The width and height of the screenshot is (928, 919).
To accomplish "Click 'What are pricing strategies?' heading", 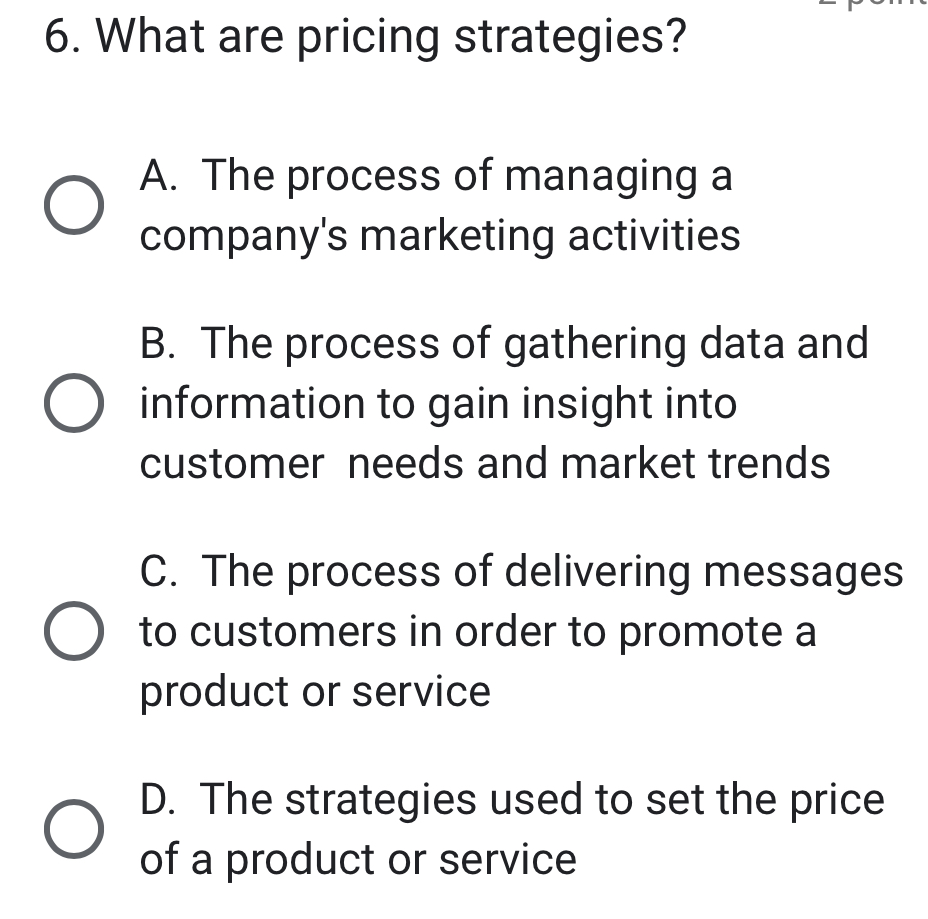I will (366, 36).
